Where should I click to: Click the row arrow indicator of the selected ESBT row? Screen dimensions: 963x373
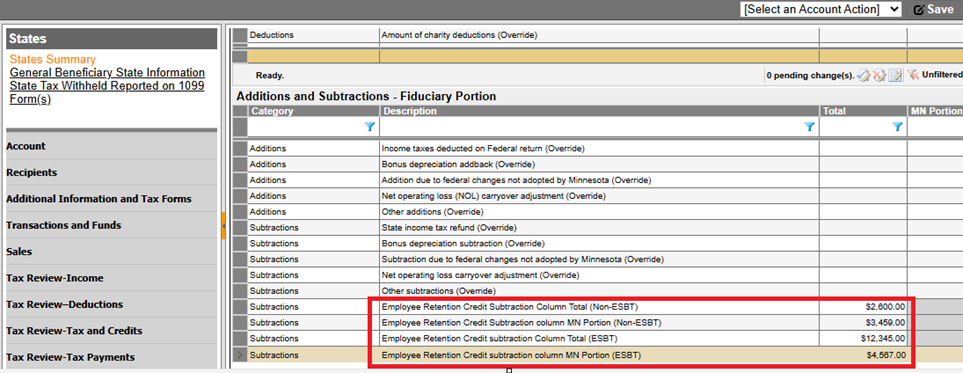240,355
